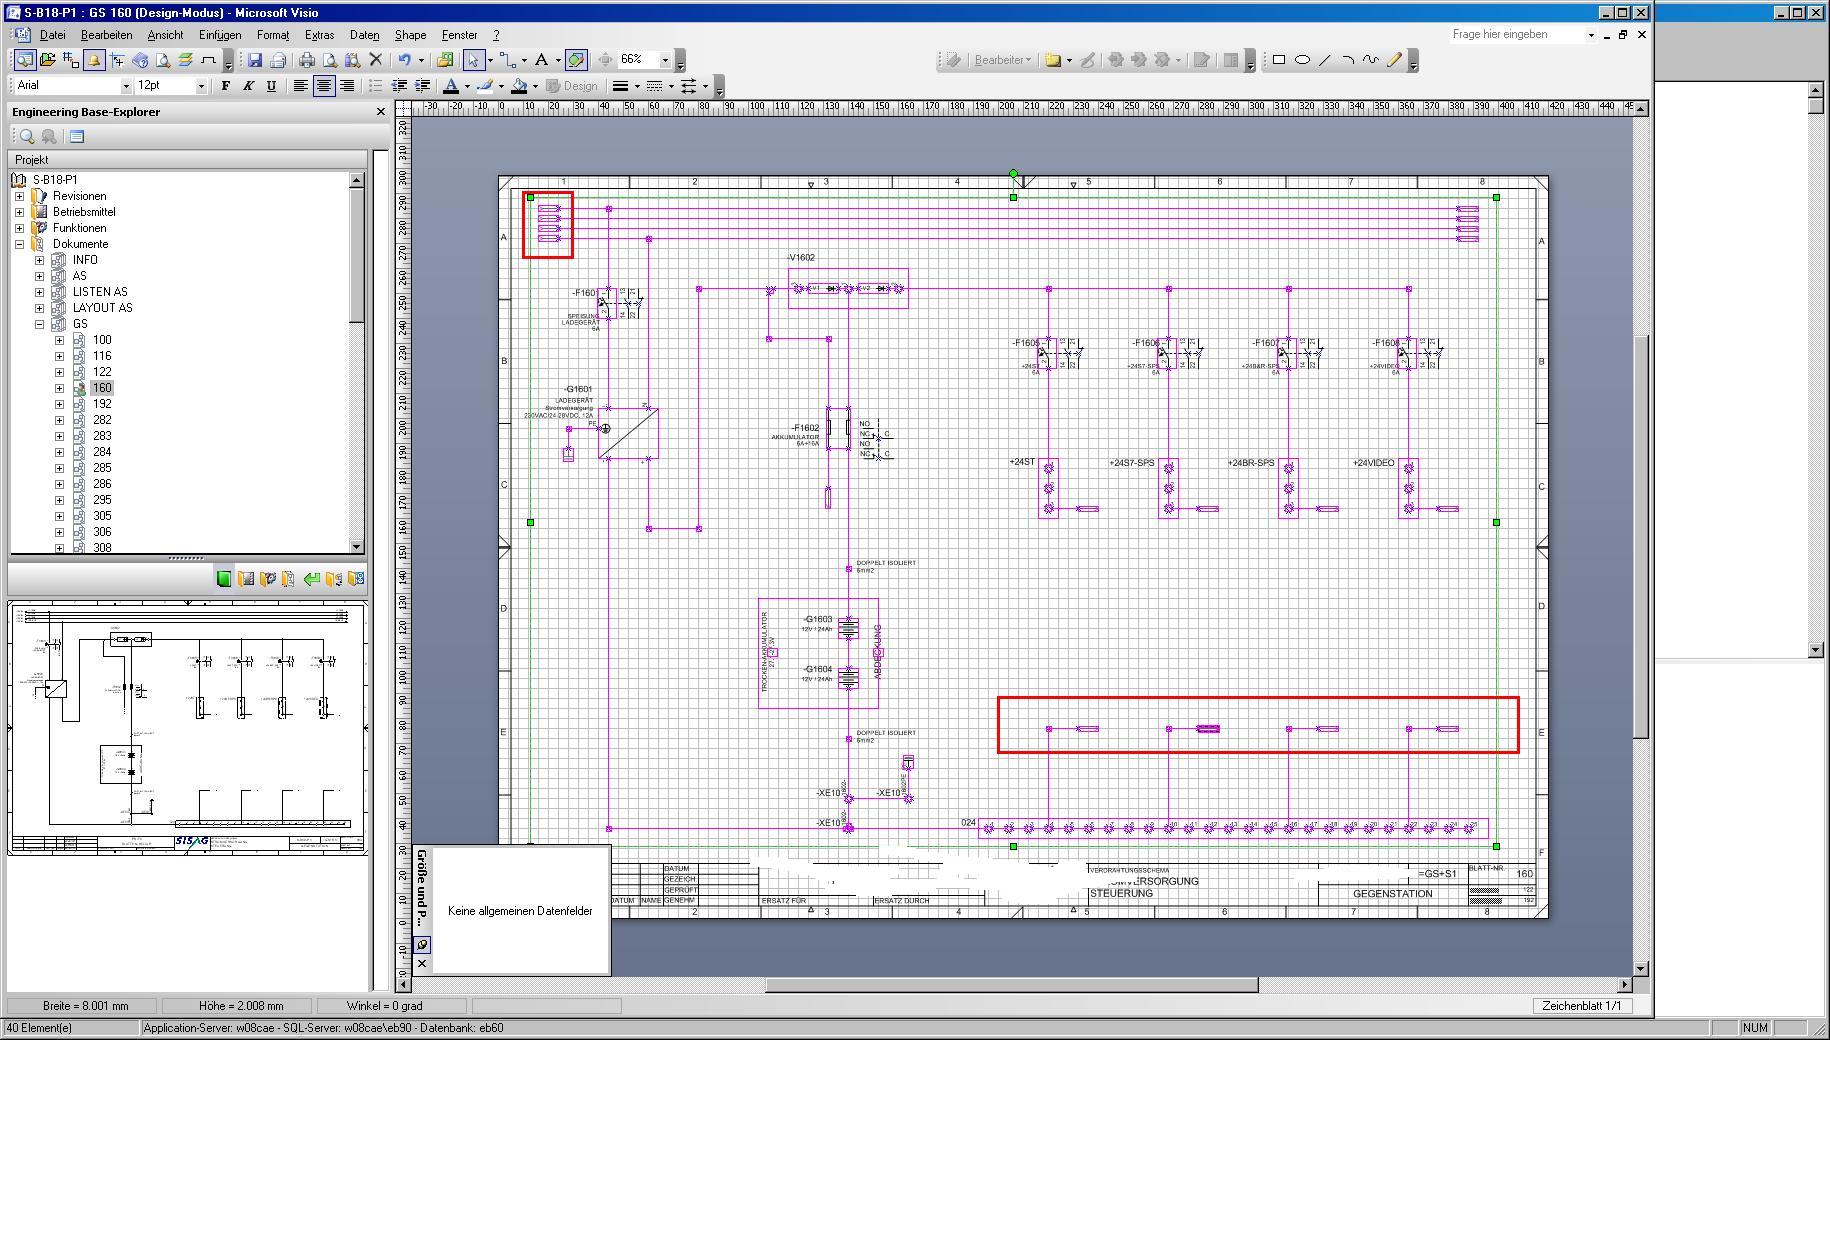Open Print Preview from the toolbar
Screen dimensions: 1830x1257
click(330, 60)
